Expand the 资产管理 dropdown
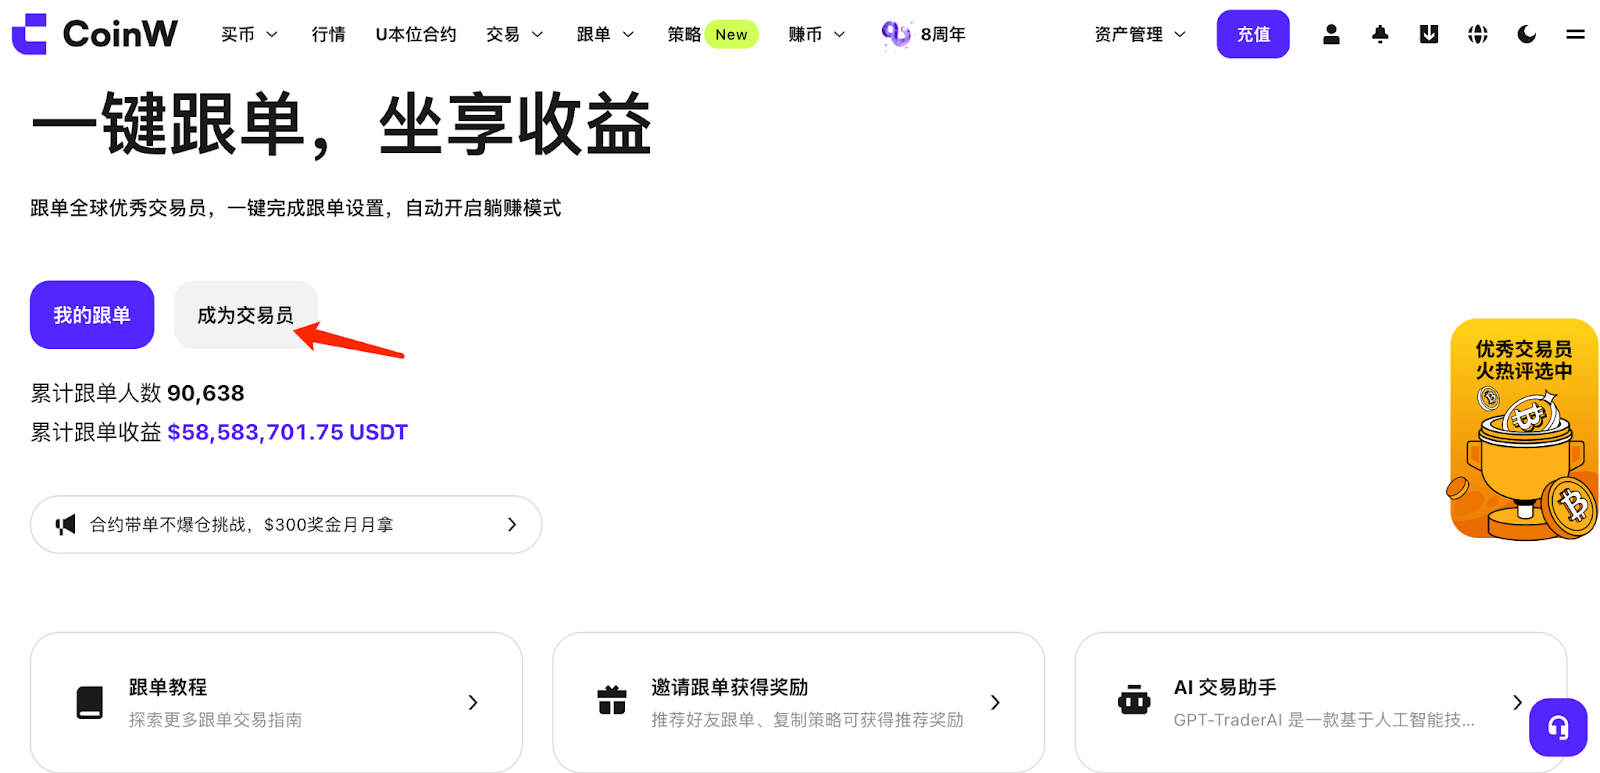This screenshot has height=773, width=1600. click(1139, 34)
